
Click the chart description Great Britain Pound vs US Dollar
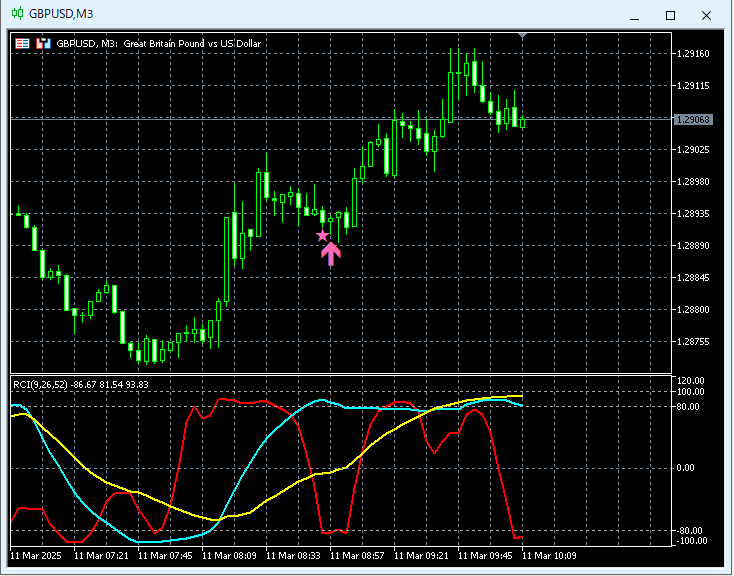pos(192,44)
